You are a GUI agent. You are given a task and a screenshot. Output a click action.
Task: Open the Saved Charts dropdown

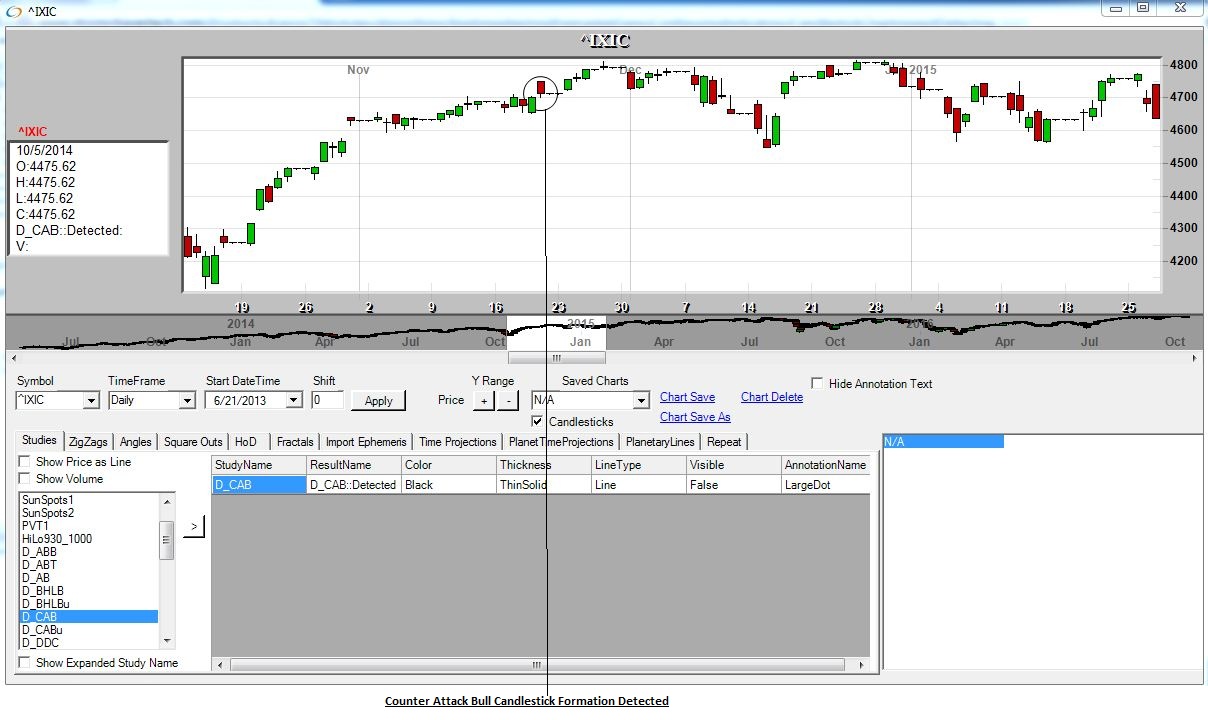pos(641,401)
